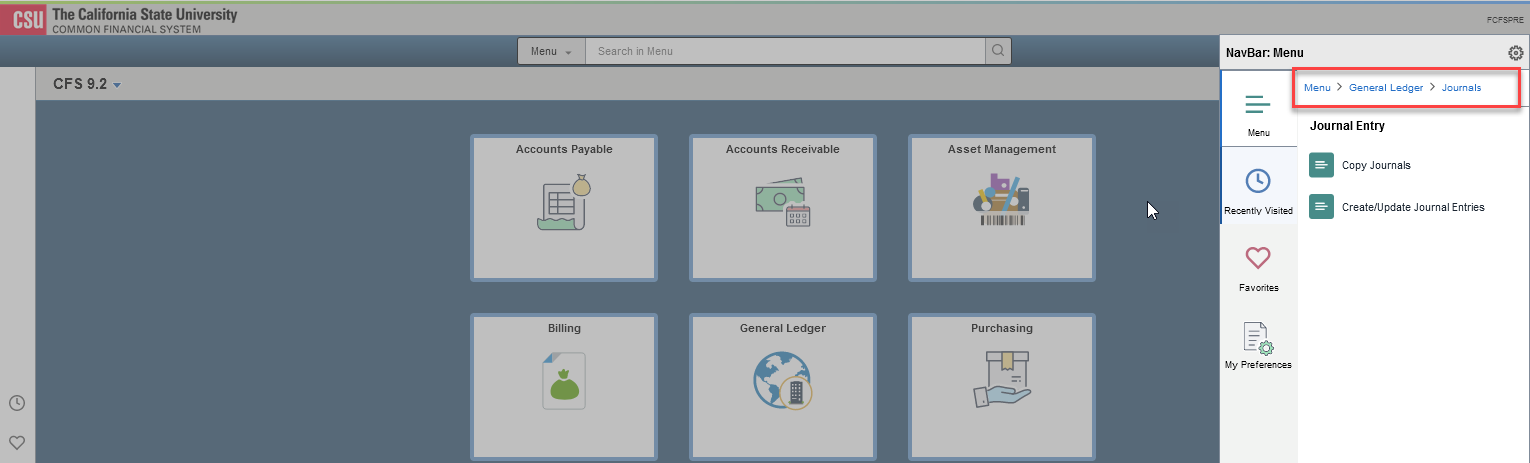Click the FCFSPRE environment label
1530x463 pixels.
[1505, 20]
